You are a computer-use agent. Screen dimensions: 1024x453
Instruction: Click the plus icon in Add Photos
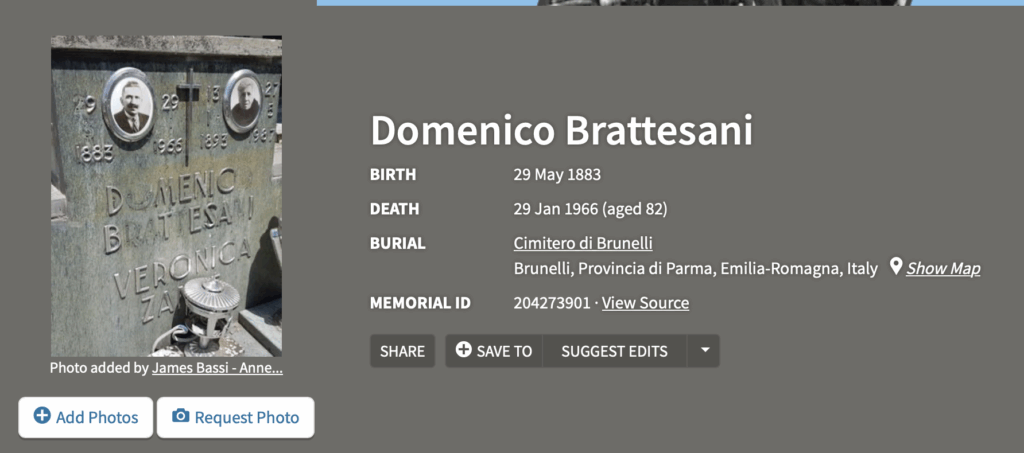[42, 416]
